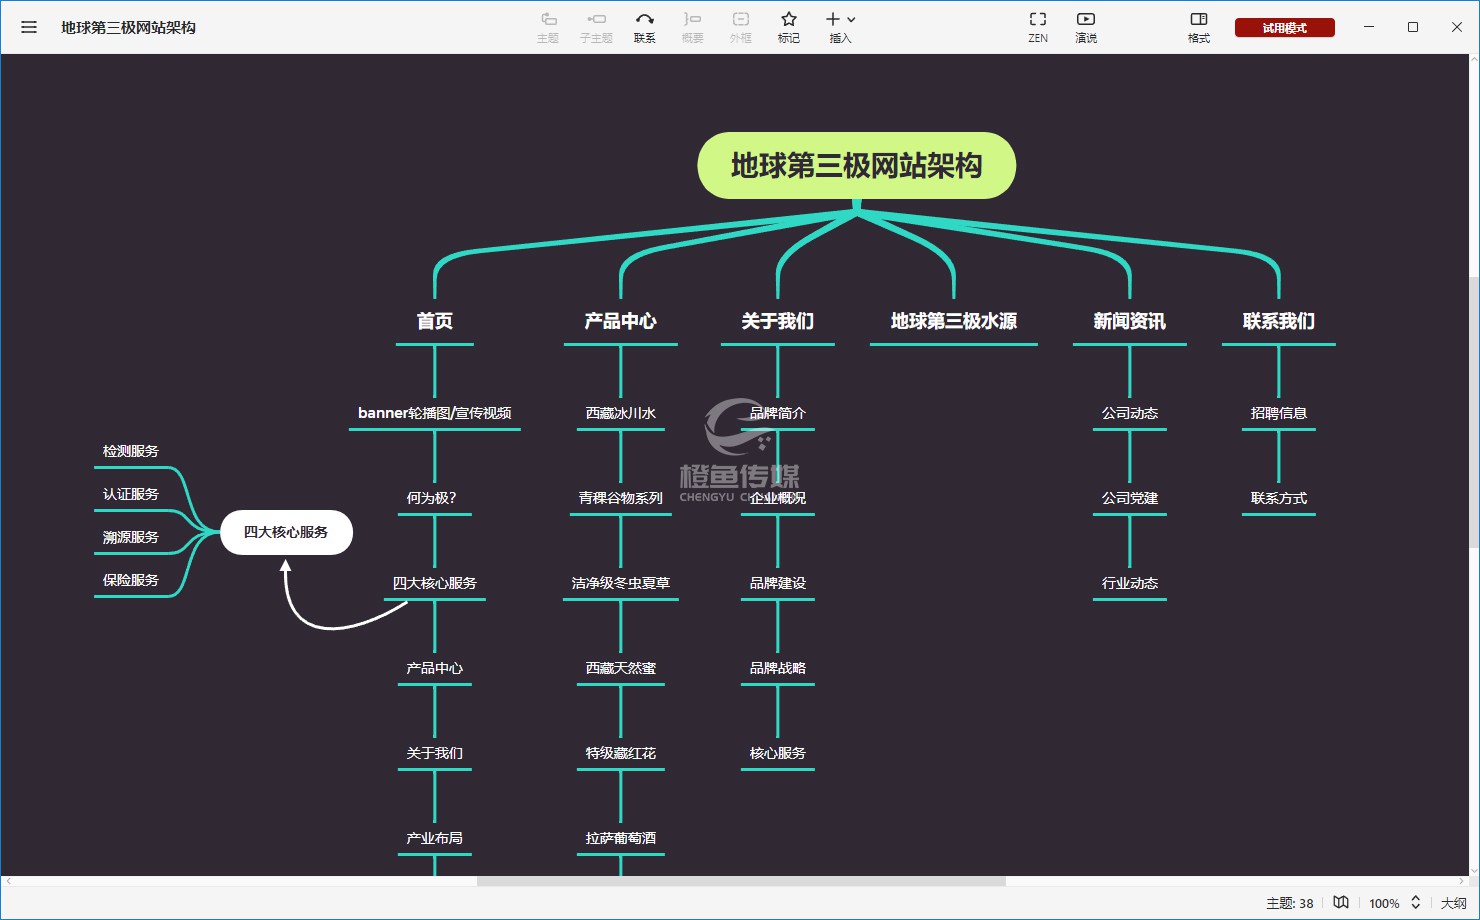This screenshot has width=1480, height=920.
Task: Select the 拉萨葡萄酒 subtopic
Action: coord(621,838)
